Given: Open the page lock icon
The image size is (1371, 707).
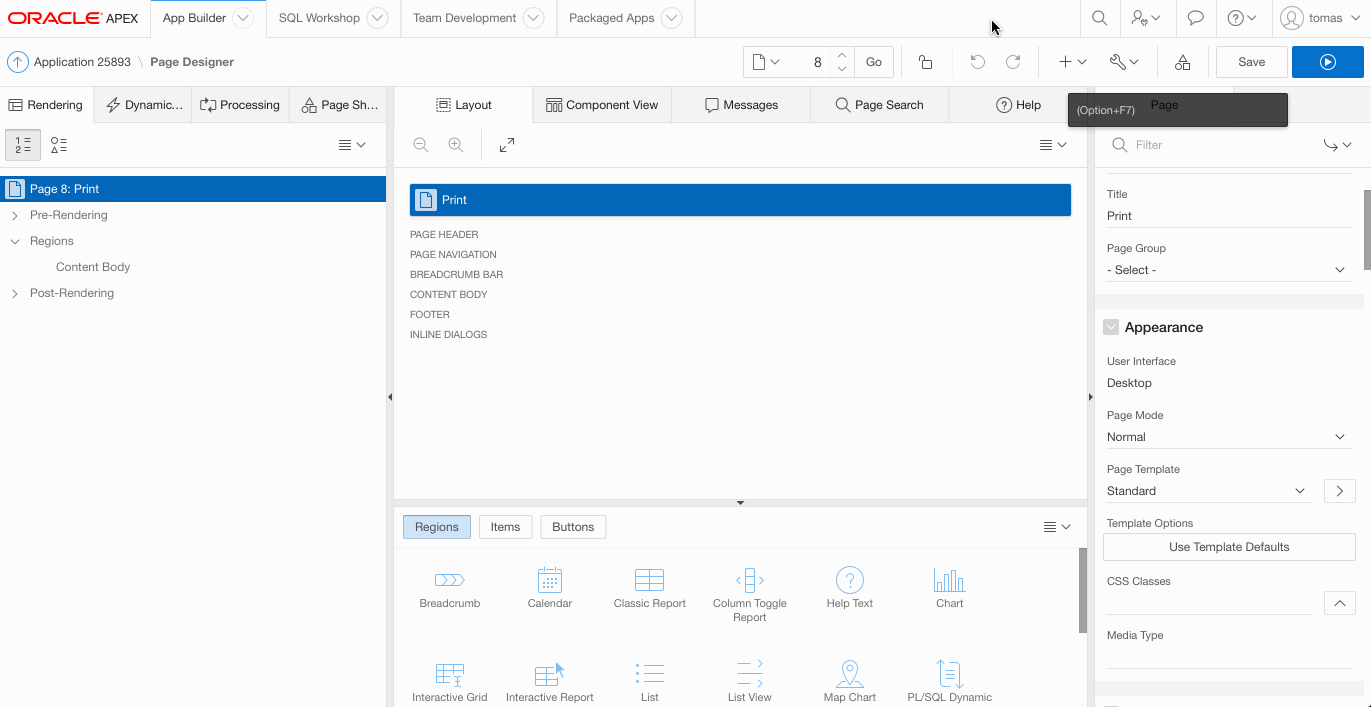Looking at the screenshot, I should [x=925, y=62].
